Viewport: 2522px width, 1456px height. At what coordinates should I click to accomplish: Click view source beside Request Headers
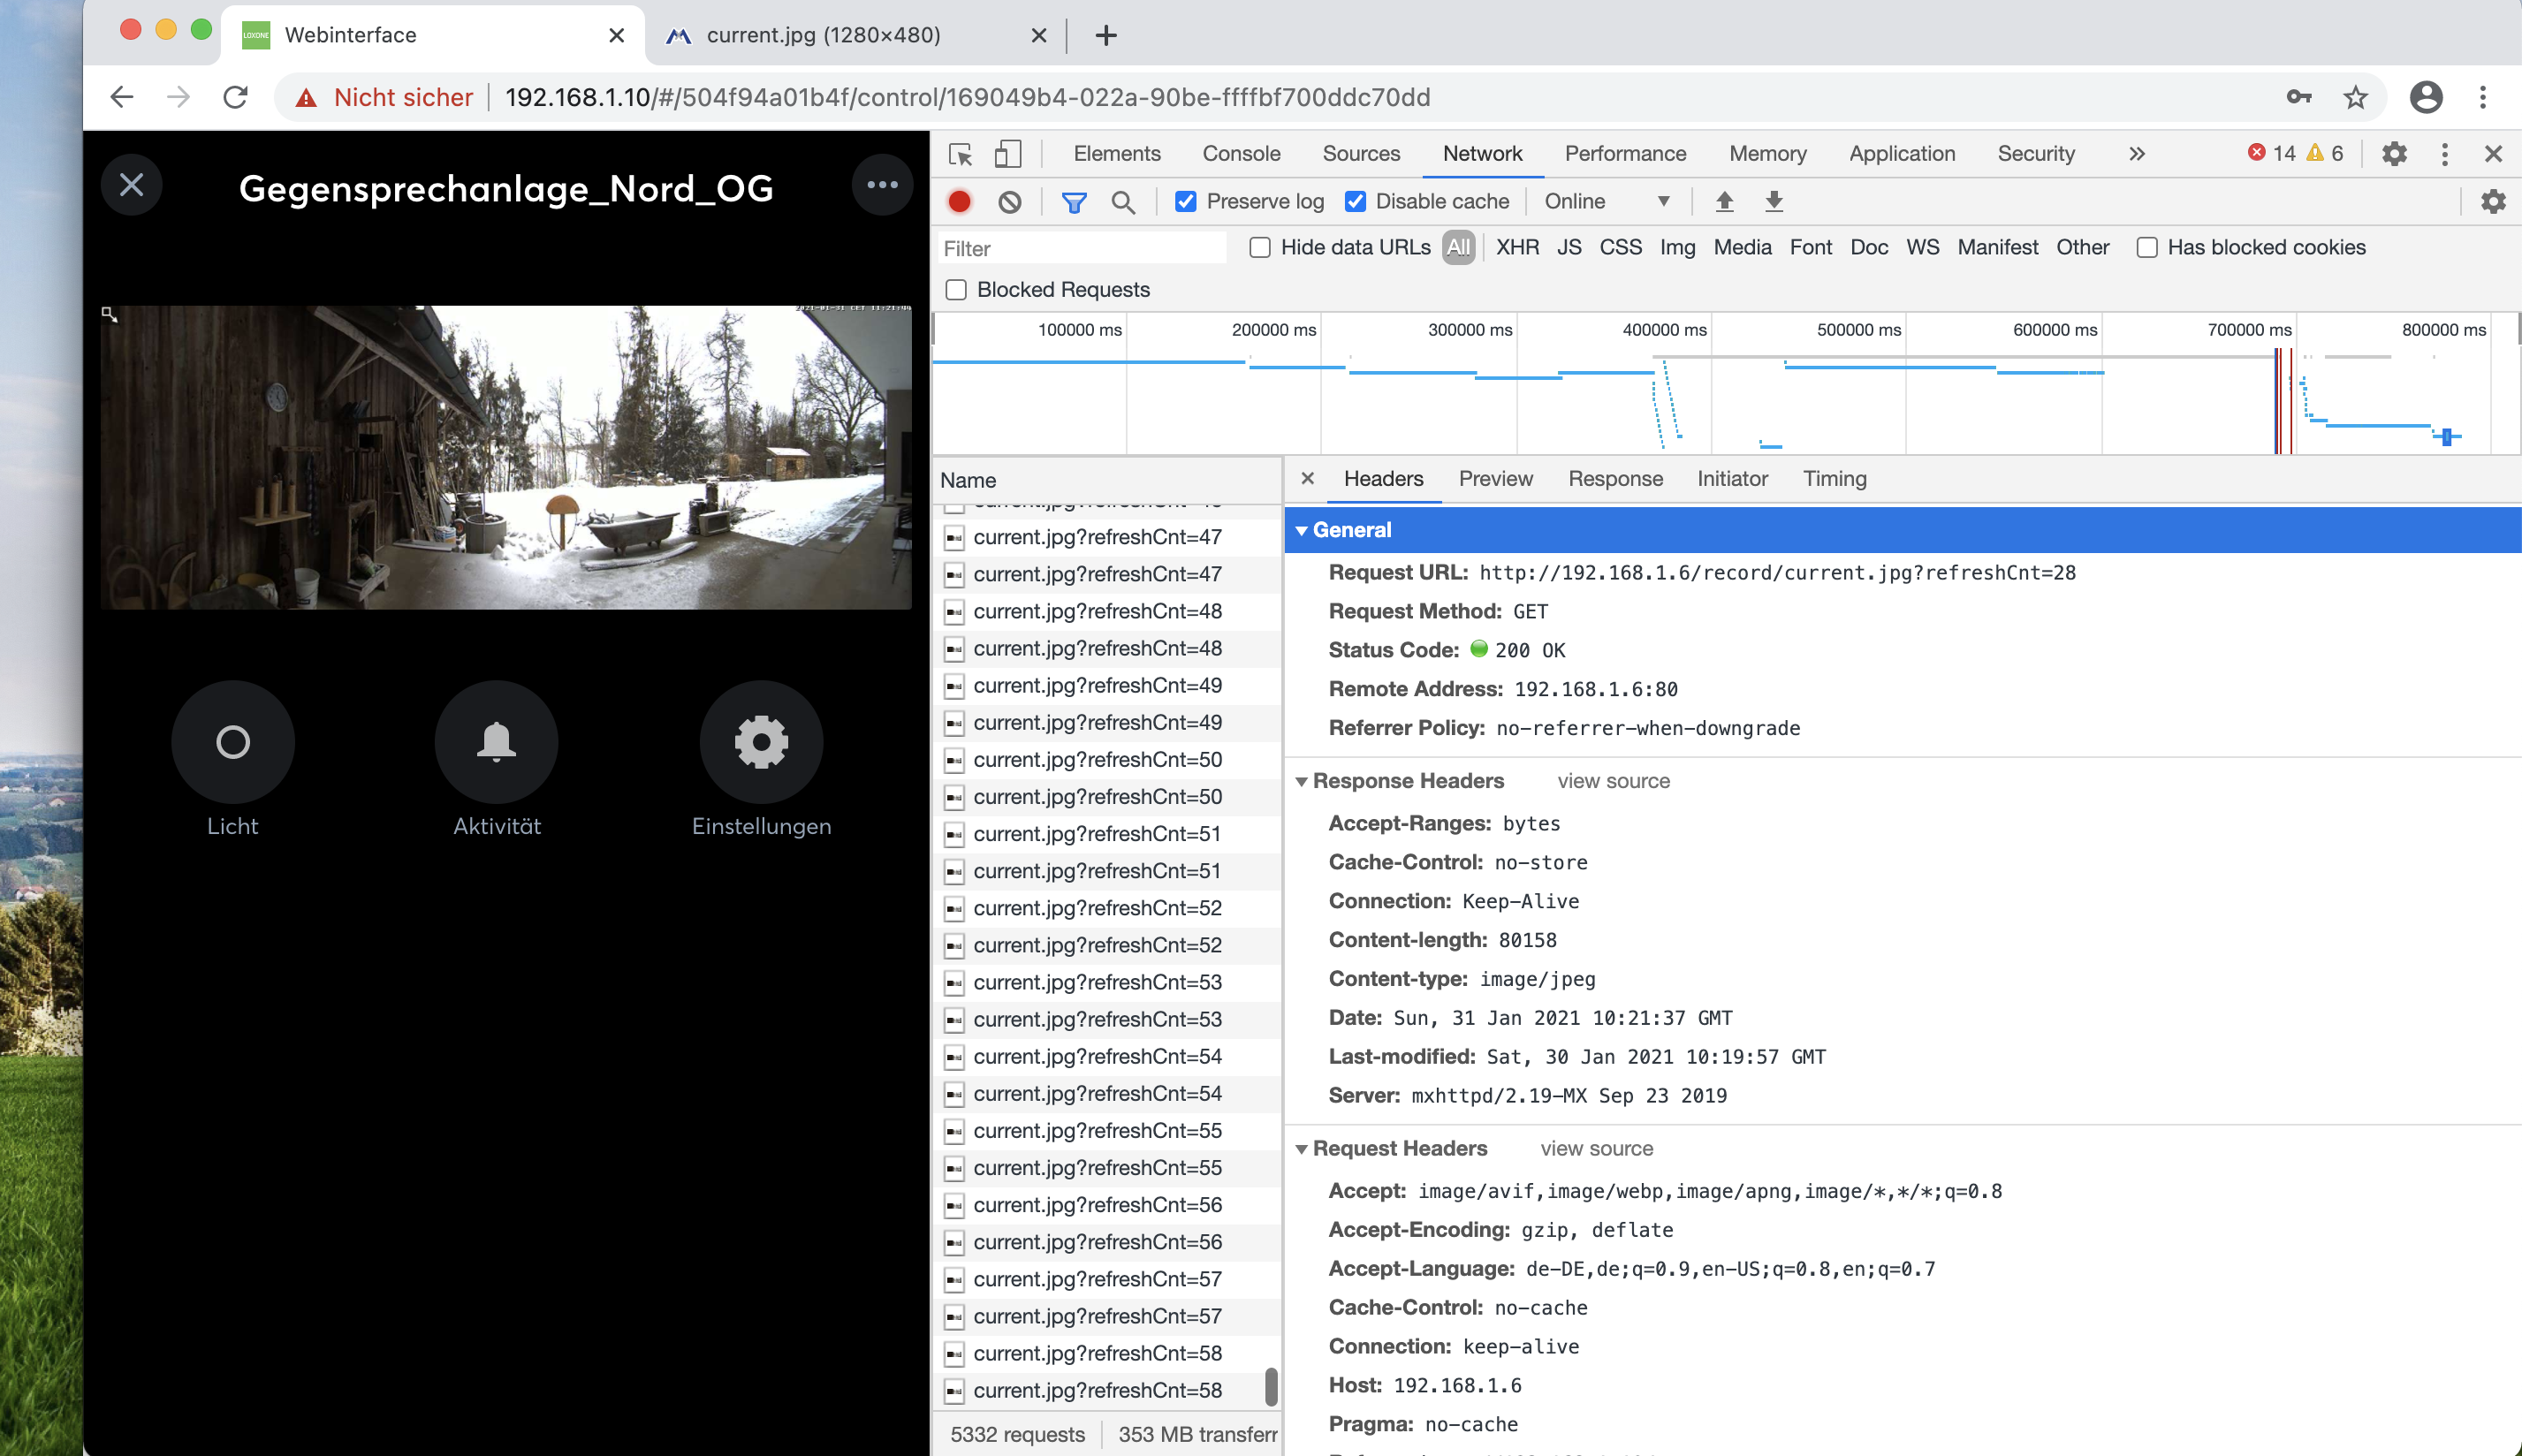[1596, 1148]
